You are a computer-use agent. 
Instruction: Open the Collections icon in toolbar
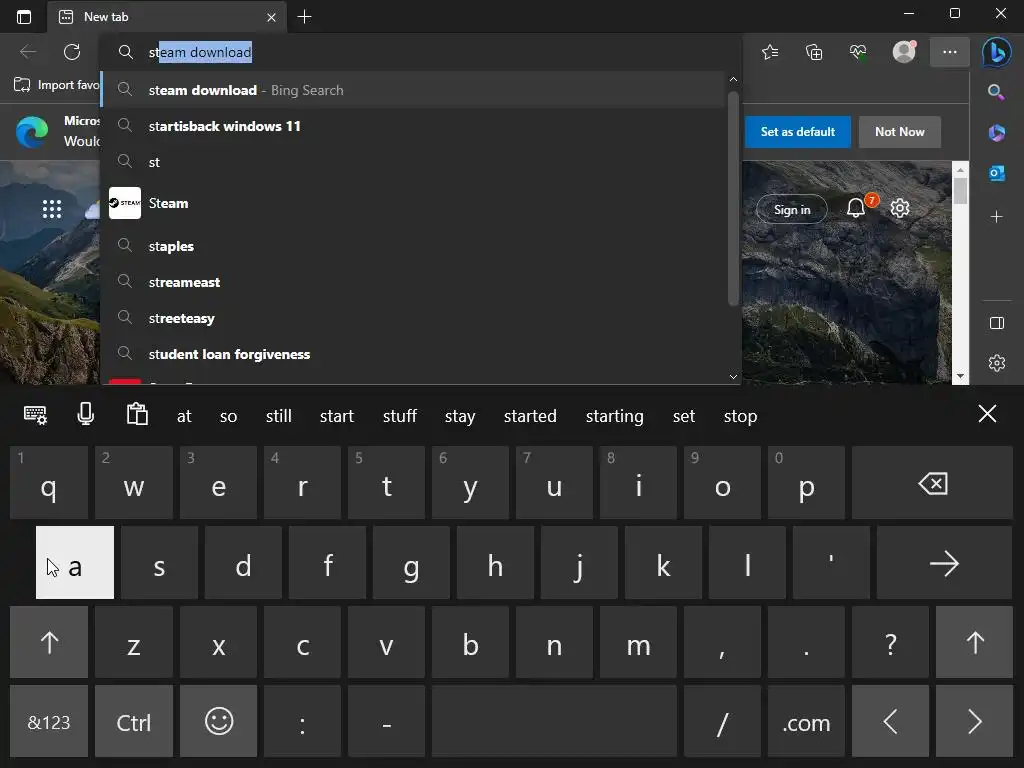coord(814,52)
